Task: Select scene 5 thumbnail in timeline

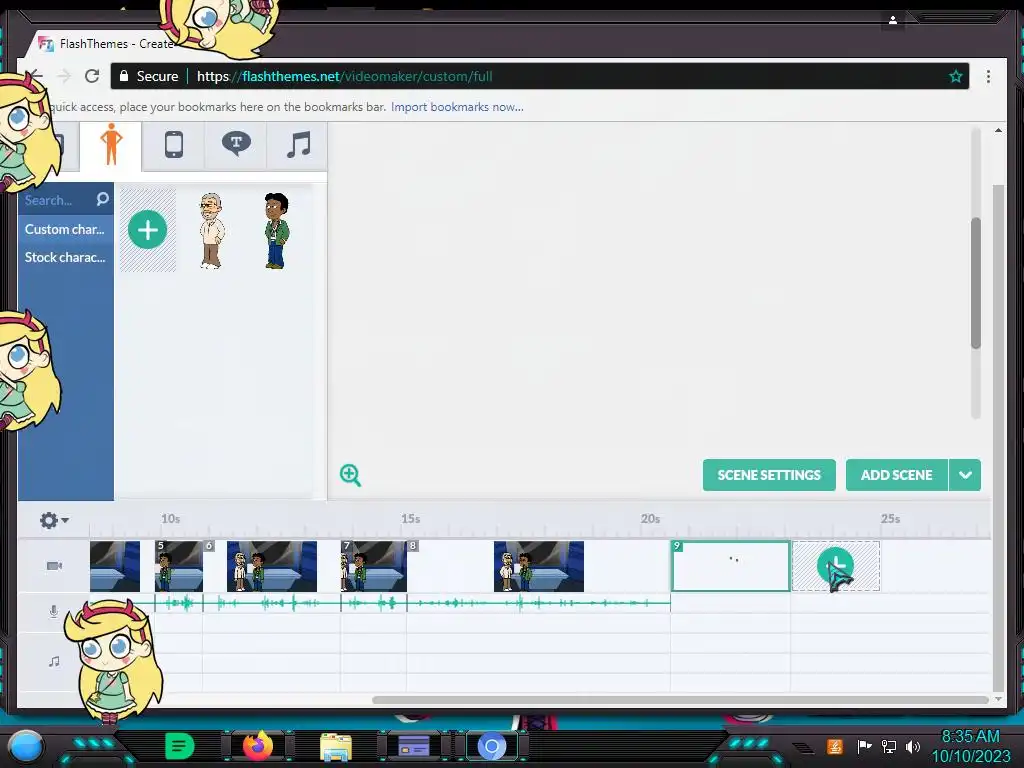Action: [179, 566]
